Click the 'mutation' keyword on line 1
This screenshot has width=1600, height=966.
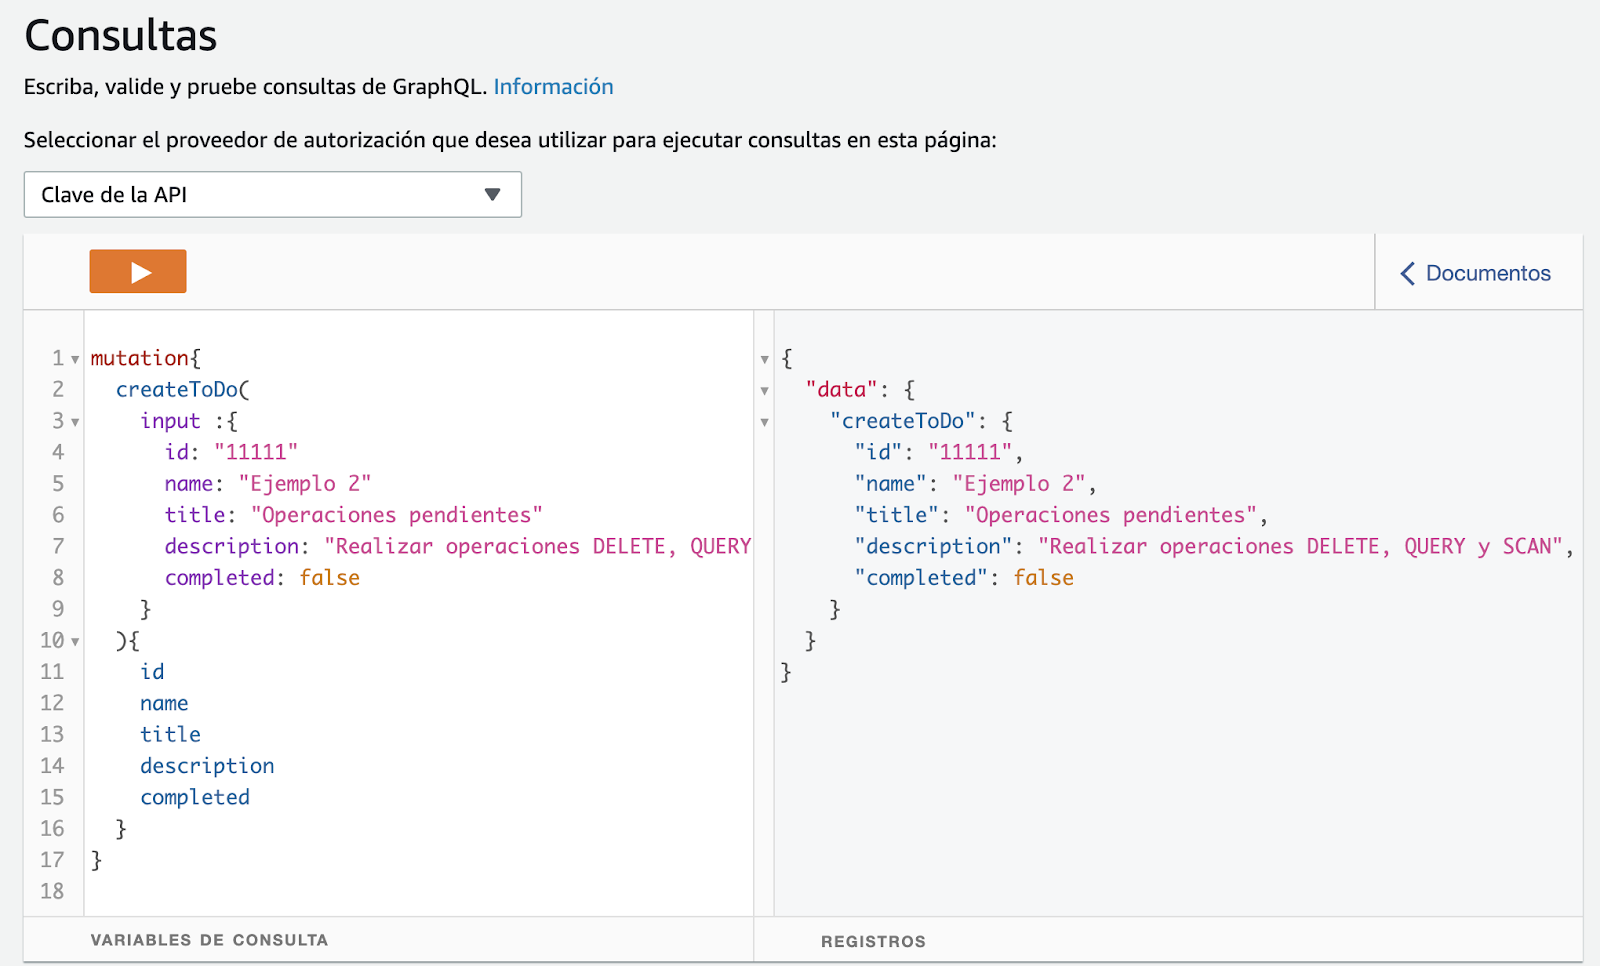140,358
